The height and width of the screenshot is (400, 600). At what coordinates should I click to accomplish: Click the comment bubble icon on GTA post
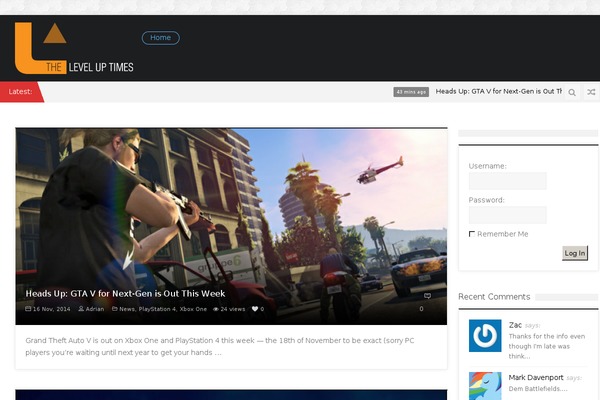click(427, 296)
